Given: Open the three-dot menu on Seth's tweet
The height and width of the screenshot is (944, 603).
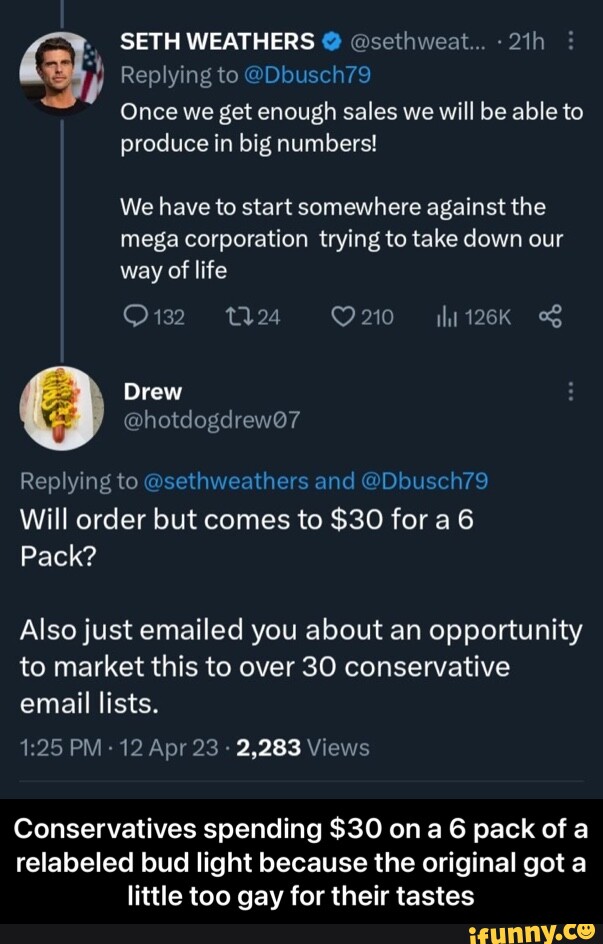Looking at the screenshot, I should [x=571, y=41].
